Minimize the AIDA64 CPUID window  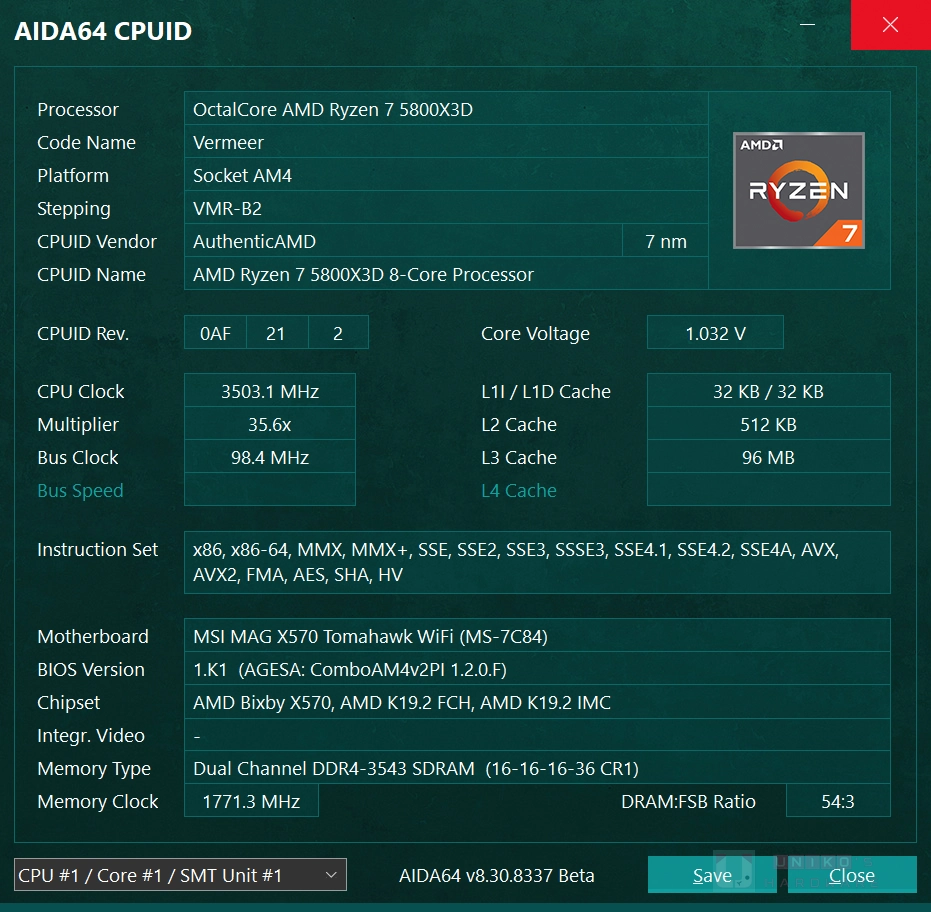click(808, 25)
